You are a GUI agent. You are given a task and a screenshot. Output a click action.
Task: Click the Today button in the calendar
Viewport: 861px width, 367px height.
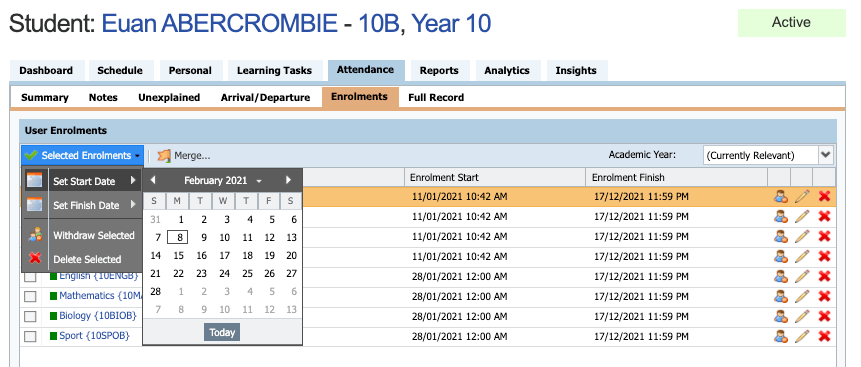[x=222, y=332]
